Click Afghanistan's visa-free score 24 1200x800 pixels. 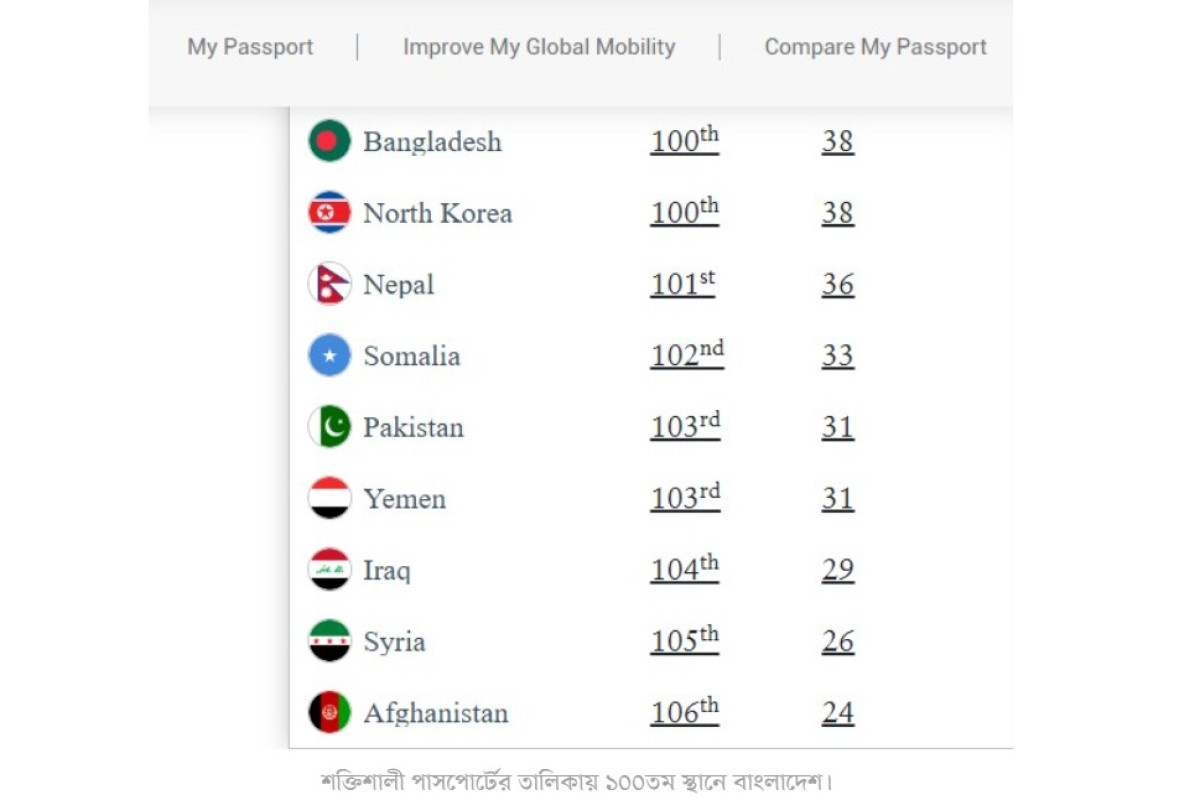click(837, 713)
